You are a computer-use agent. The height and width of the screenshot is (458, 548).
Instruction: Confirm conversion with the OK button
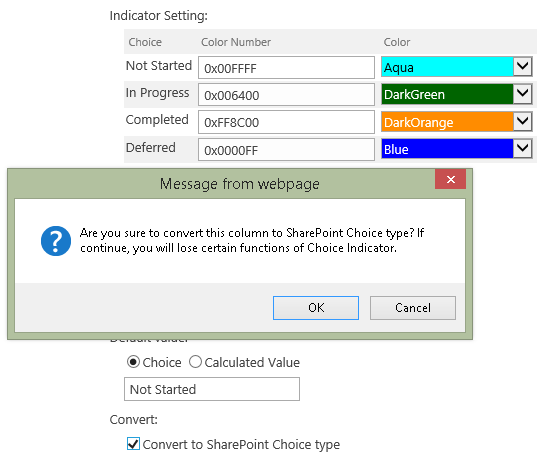[x=316, y=308]
